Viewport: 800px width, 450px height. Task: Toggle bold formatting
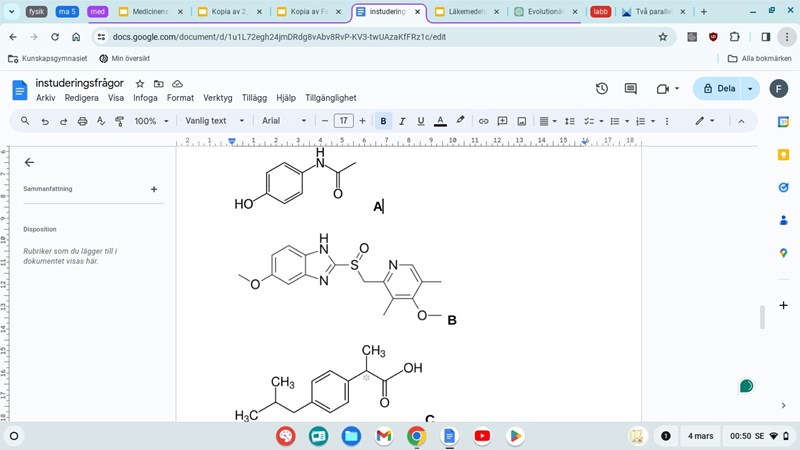[383, 121]
